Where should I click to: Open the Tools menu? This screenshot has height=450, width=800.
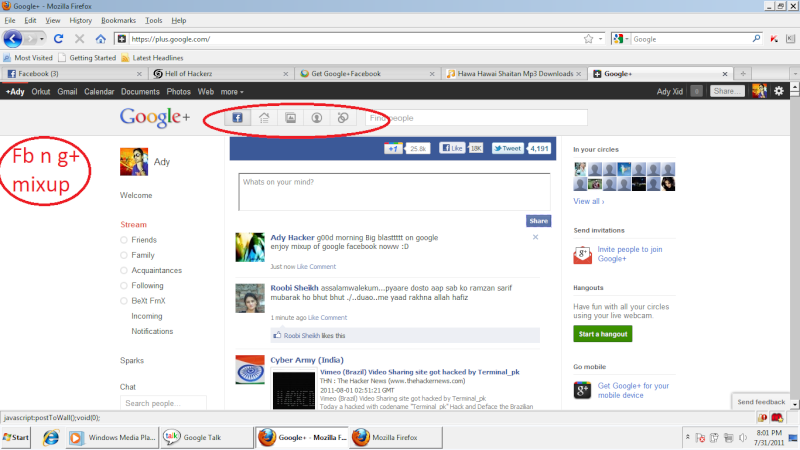coord(153,20)
